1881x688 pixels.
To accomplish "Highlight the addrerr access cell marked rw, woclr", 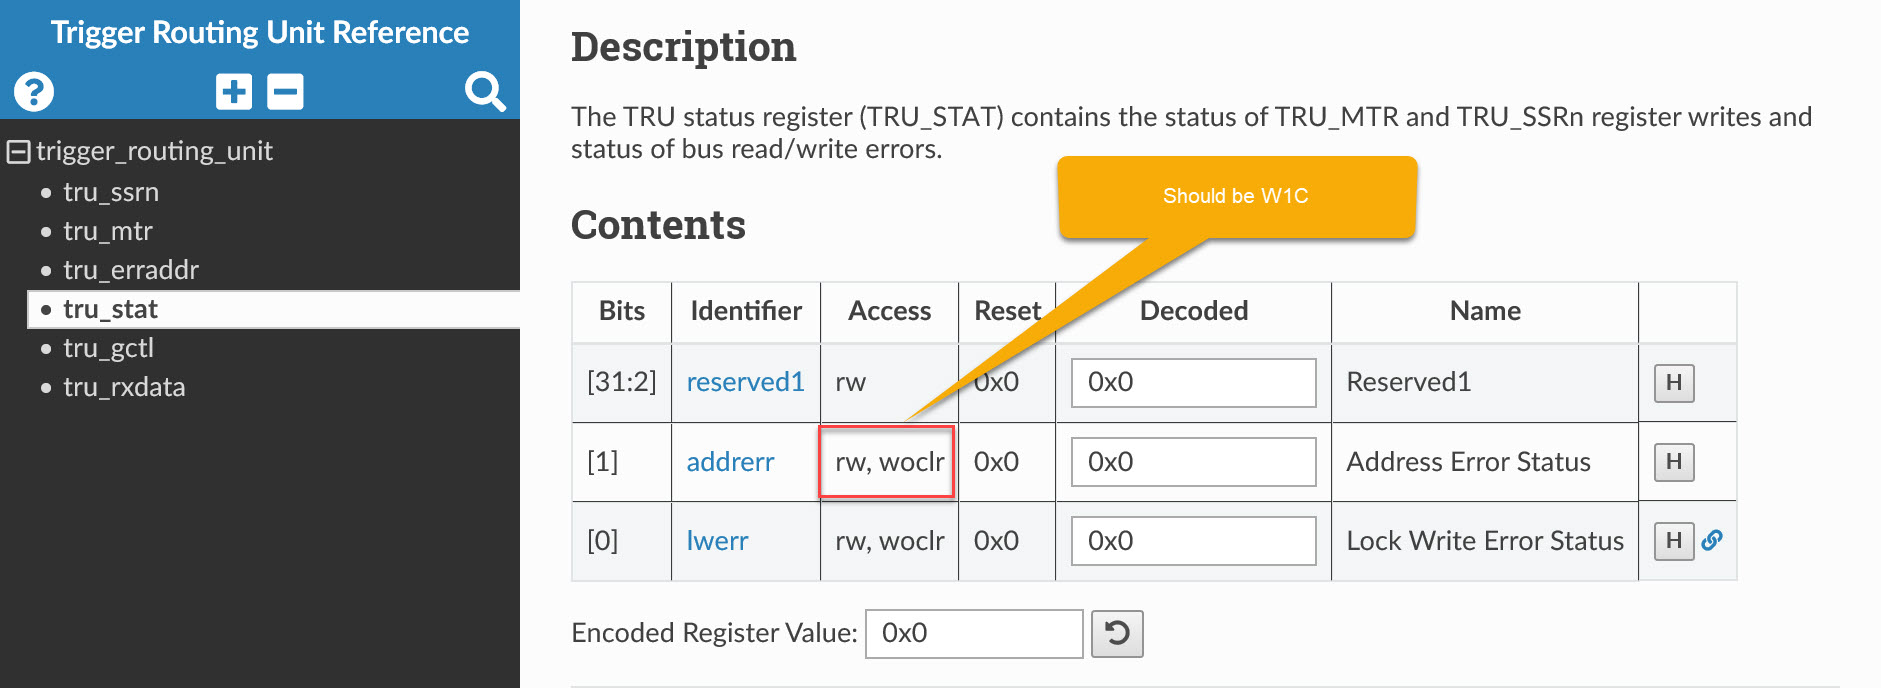I will coord(888,462).
